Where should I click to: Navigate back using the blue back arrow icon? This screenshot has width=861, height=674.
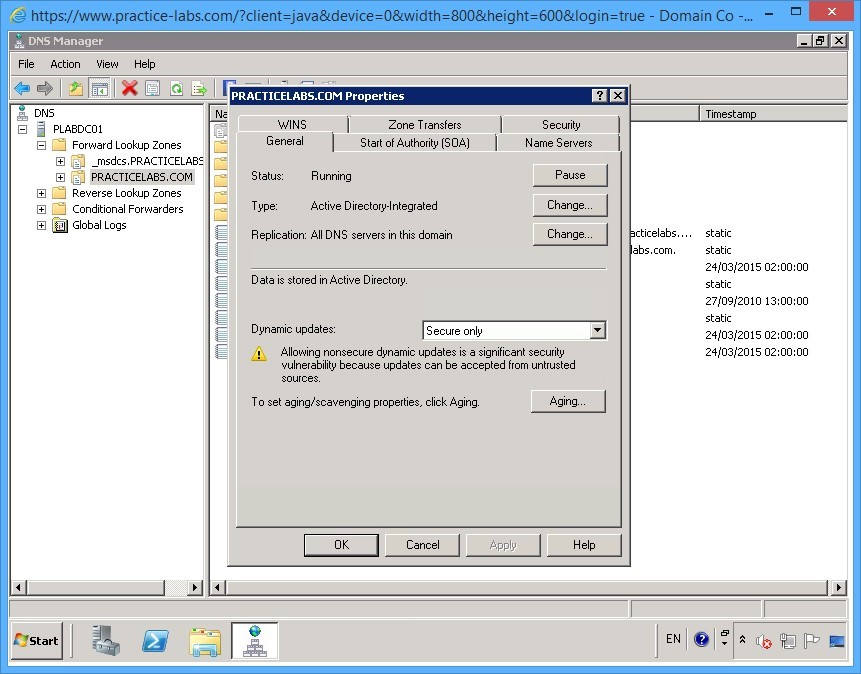[x=22, y=88]
